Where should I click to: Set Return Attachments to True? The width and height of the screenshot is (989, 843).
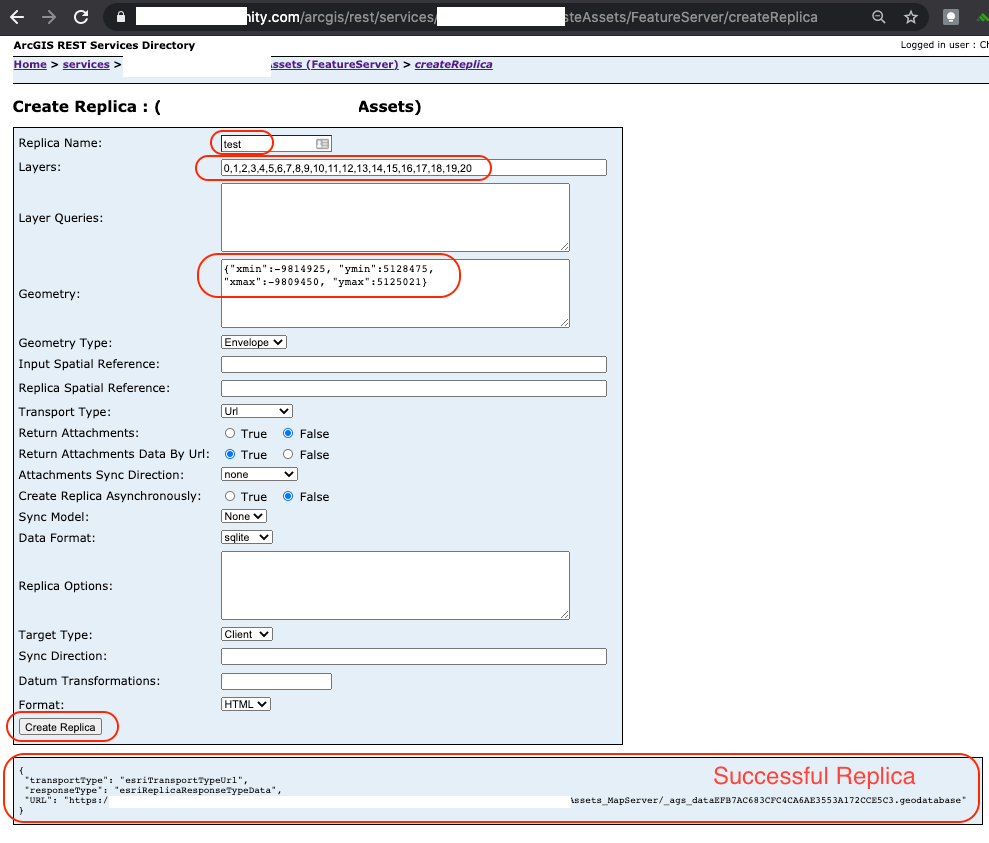pos(230,433)
